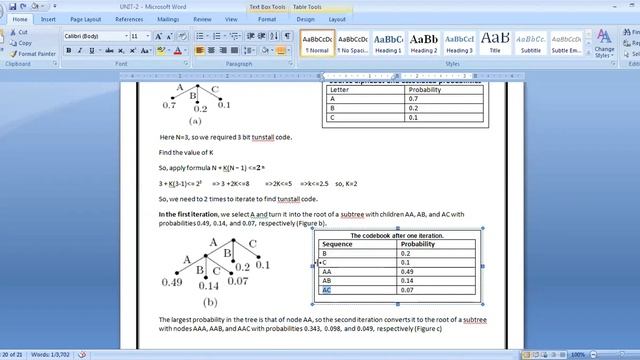The width and height of the screenshot is (640, 360).
Task: Apply strikethrough to selected text
Action: pyautogui.click(x=109, y=51)
